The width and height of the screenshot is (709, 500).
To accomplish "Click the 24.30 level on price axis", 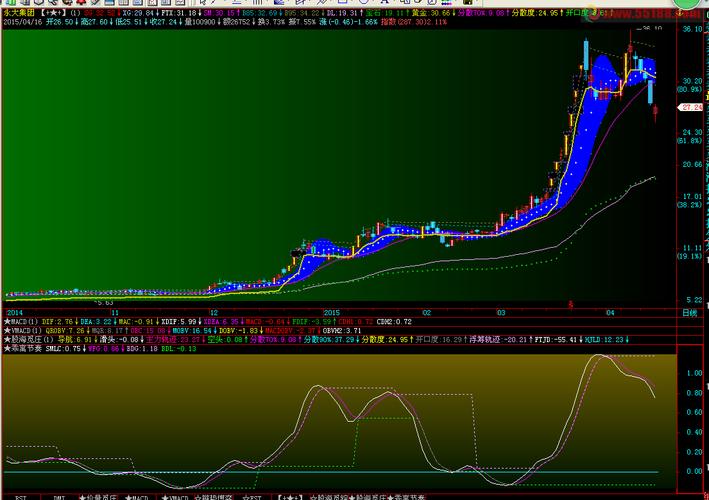I will (x=693, y=132).
